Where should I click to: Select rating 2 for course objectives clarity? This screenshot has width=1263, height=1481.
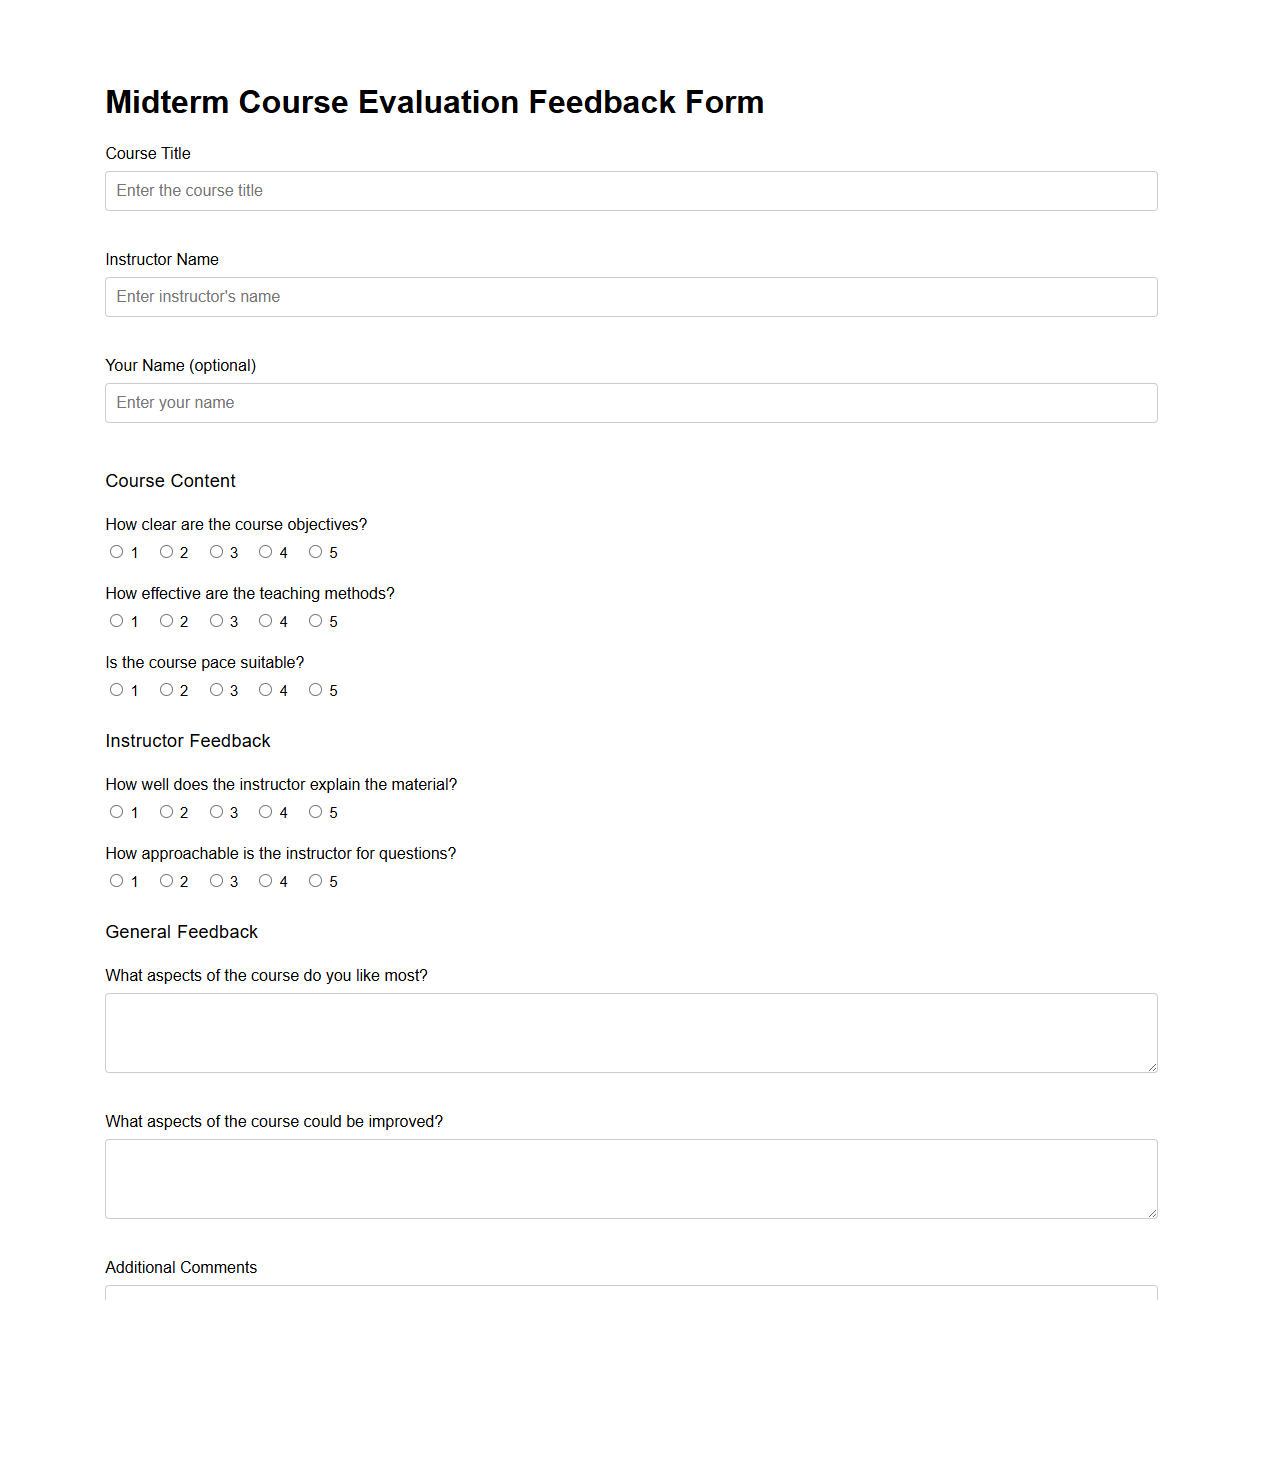pyautogui.click(x=166, y=551)
